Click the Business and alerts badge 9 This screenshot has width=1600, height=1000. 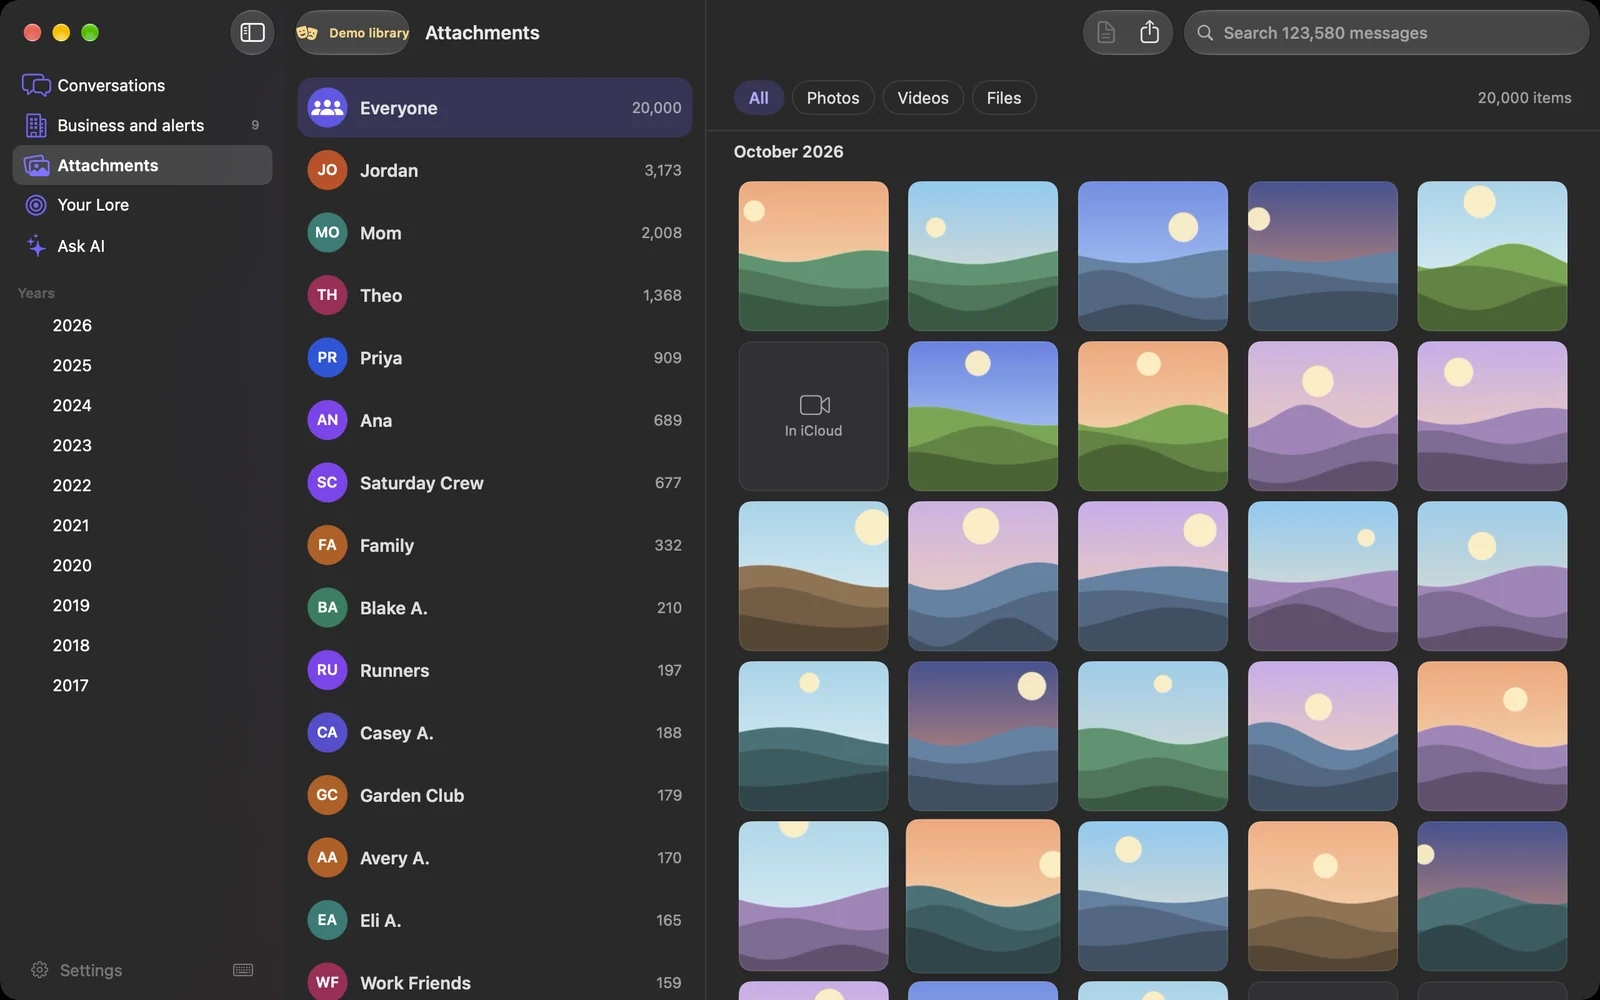point(255,126)
